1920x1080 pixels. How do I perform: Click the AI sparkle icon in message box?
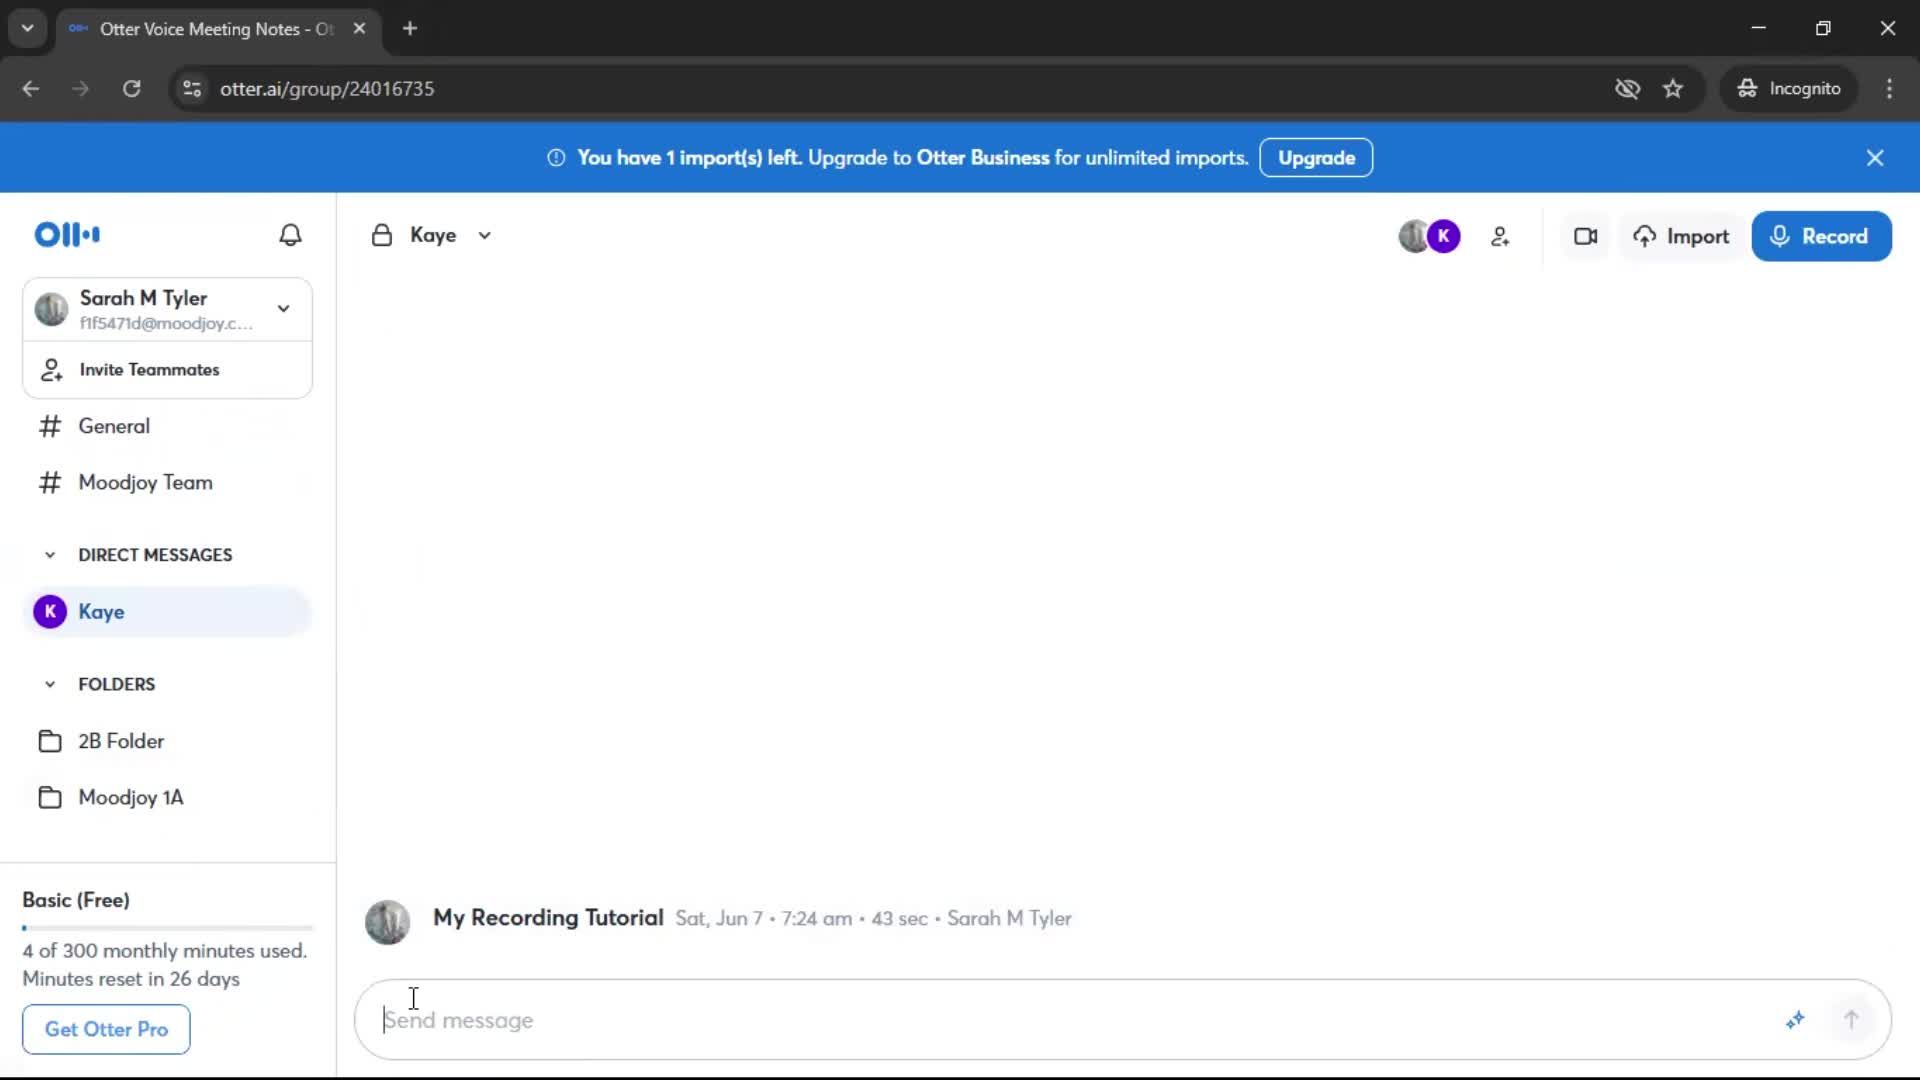point(1795,1020)
